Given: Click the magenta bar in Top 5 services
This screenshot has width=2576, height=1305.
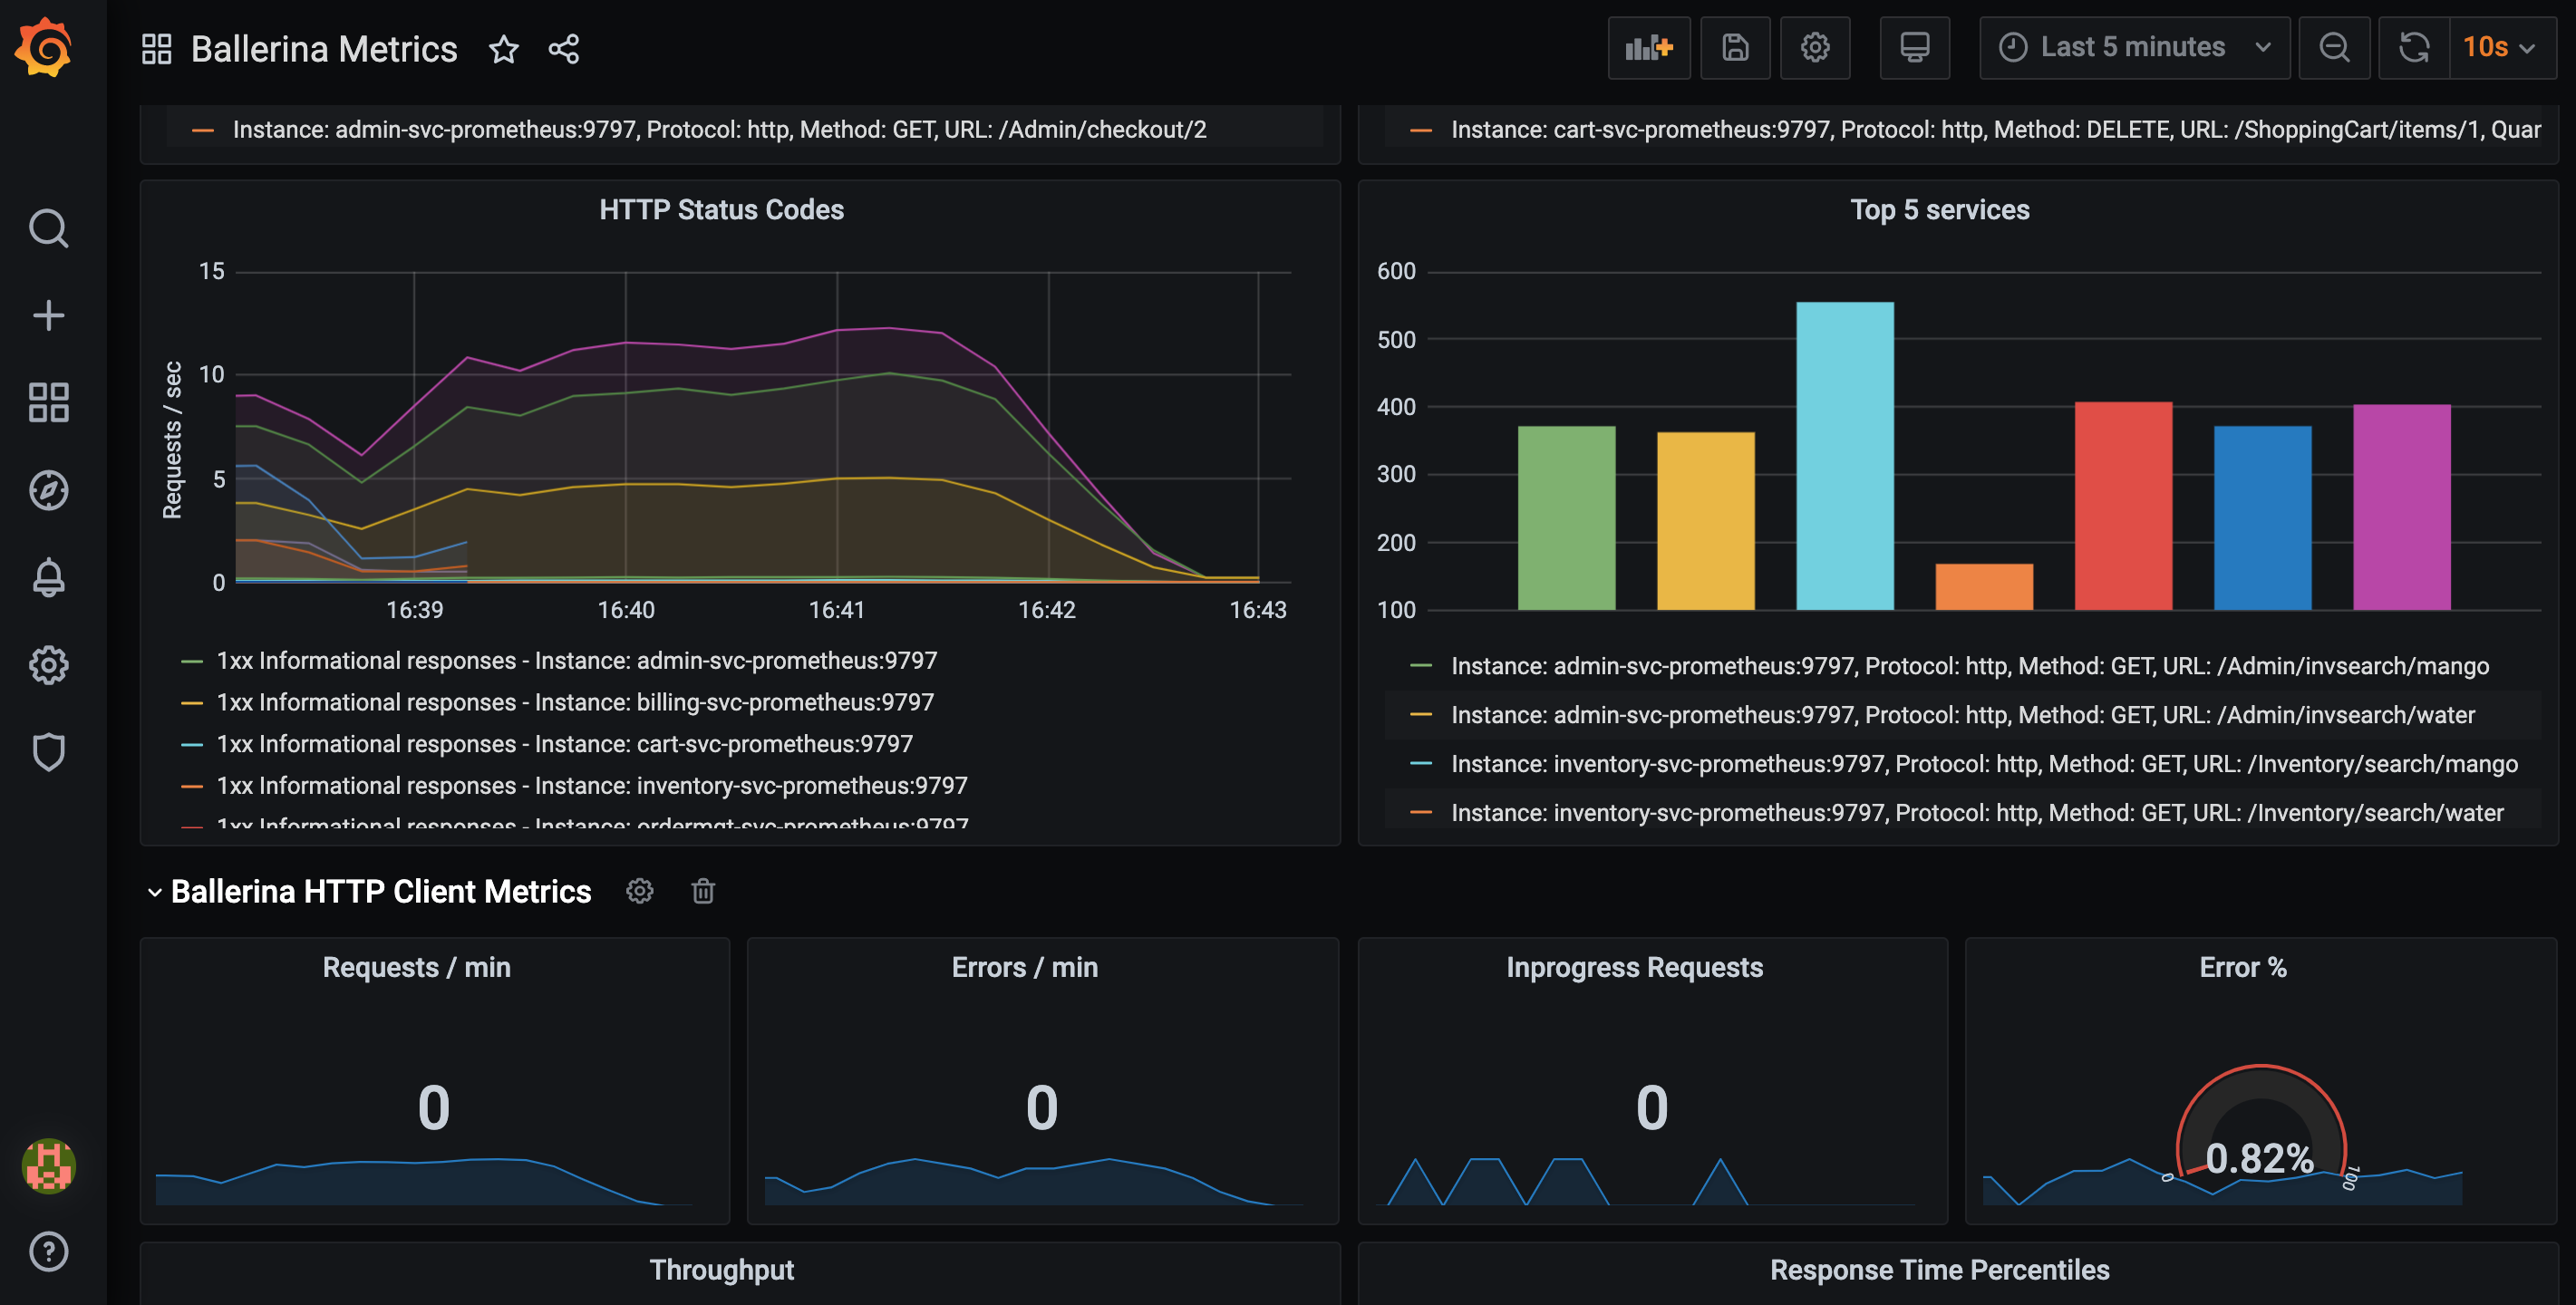Looking at the screenshot, I should click(x=2401, y=507).
